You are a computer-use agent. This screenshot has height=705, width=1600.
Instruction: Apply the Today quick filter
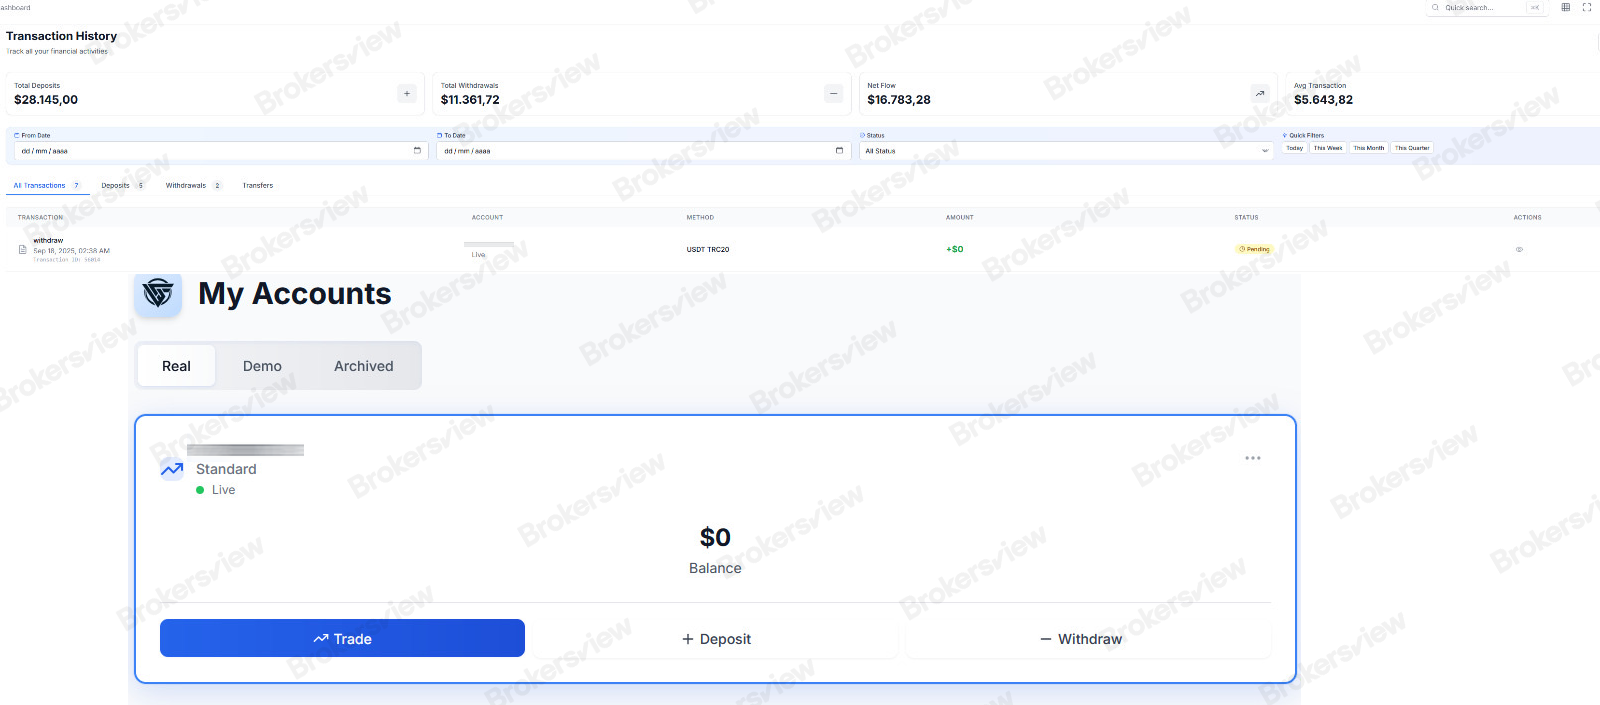[x=1294, y=148]
